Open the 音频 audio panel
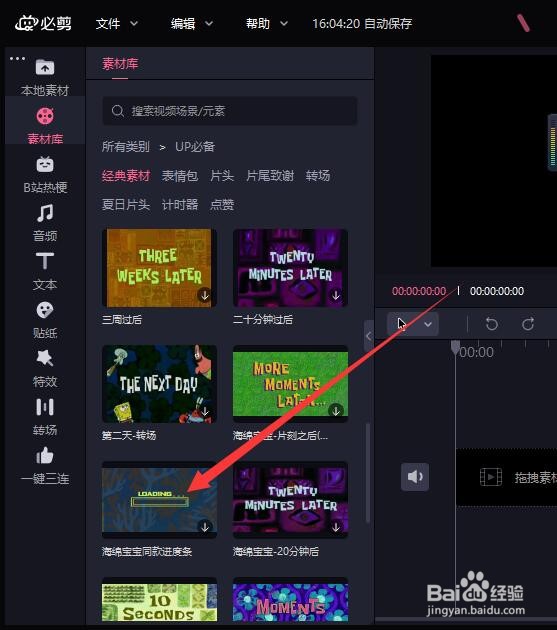Screen dimensions: 557x630 click(45, 223)
